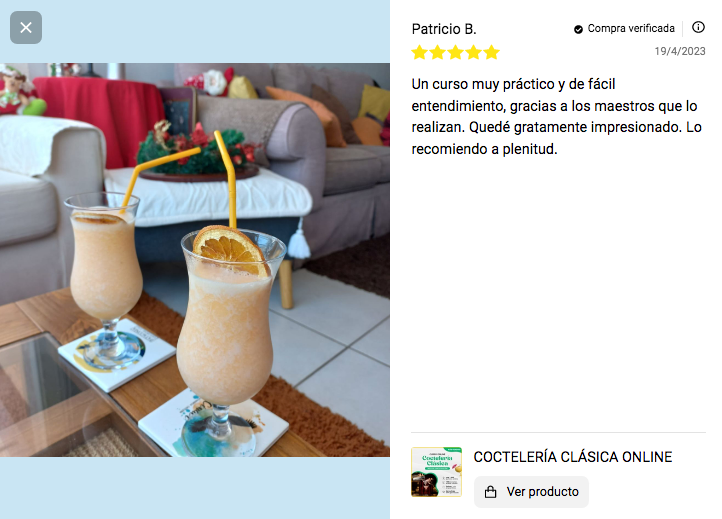Viewport: 722px width, 519px height.
Task: Click the first yellow rating star
Action: click(x=419, y=52)
